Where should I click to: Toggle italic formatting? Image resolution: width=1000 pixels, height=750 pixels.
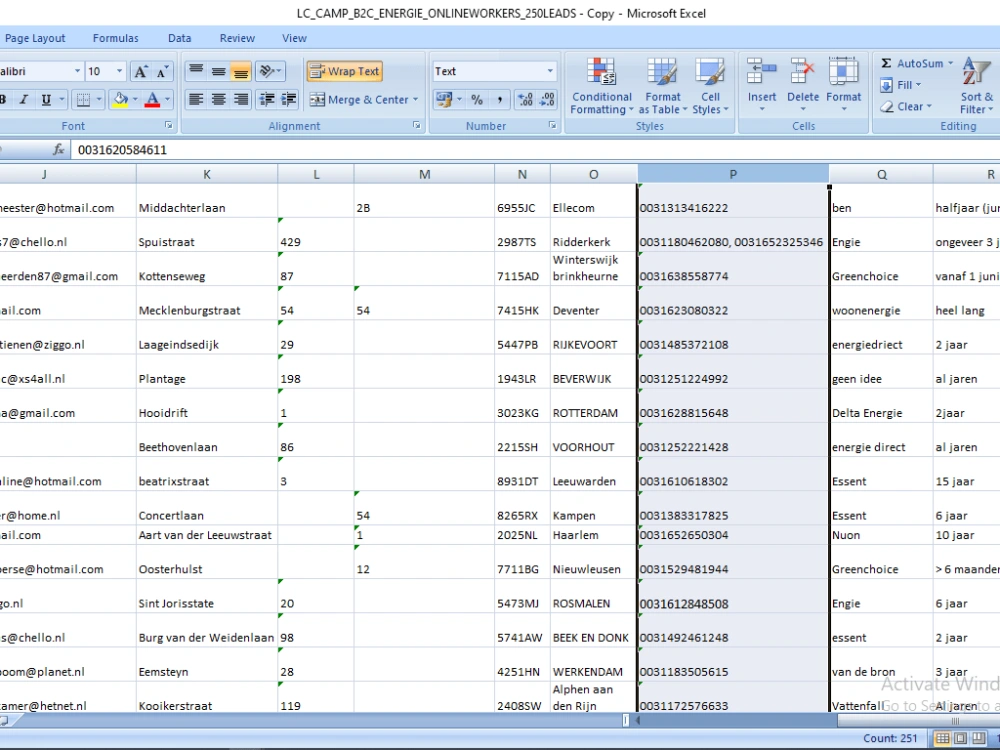(x=24, y=99)
